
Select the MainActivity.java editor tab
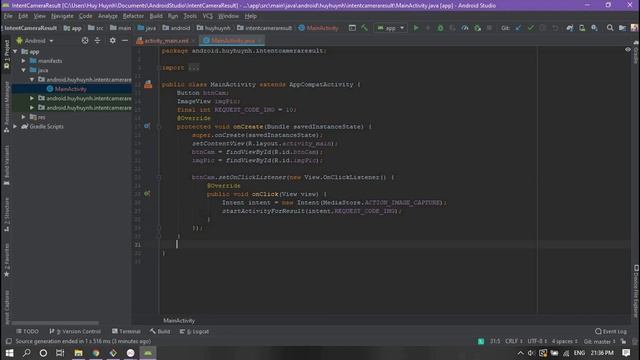tap(232, 40)
